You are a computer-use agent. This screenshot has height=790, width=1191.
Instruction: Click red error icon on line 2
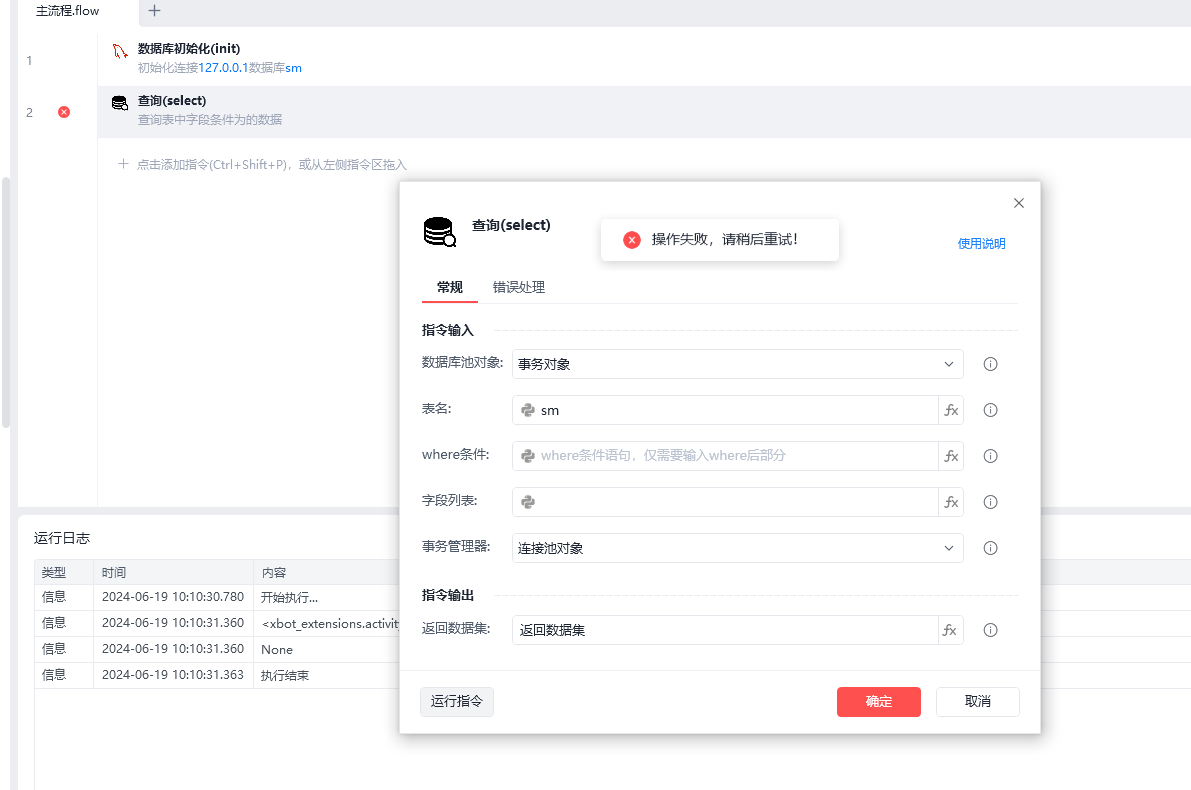64,112
